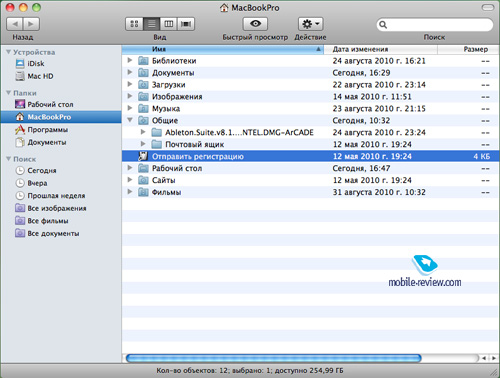Expand the Библиотеки folder
500x378 pixels.
tap(130, 60)
